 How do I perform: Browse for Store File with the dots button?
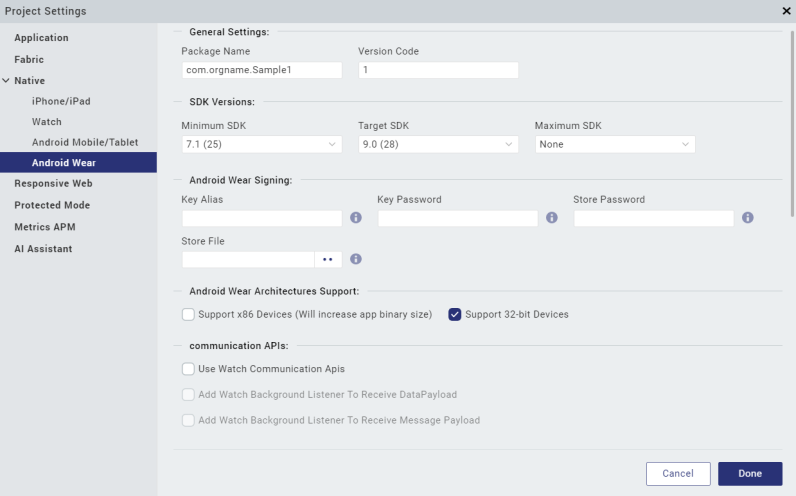(328, 259)
